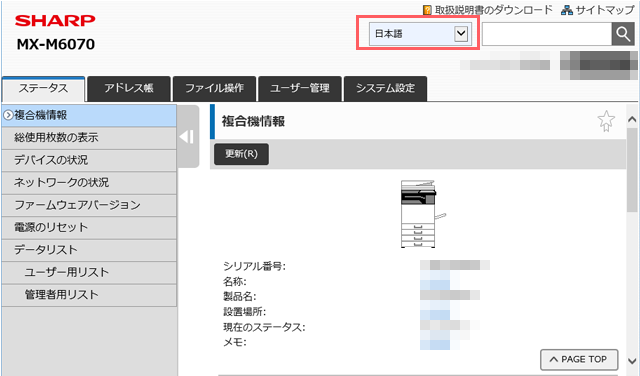Click the scrollbar down arrow

tap(632, 361)
